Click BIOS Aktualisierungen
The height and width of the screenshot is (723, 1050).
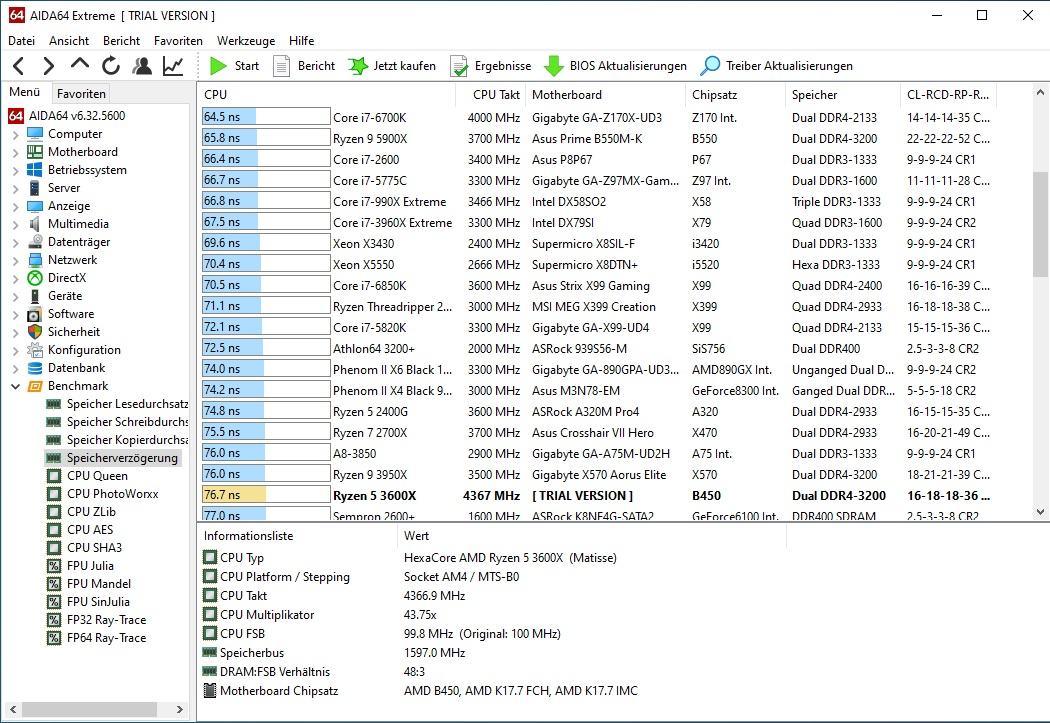[615, 66]
